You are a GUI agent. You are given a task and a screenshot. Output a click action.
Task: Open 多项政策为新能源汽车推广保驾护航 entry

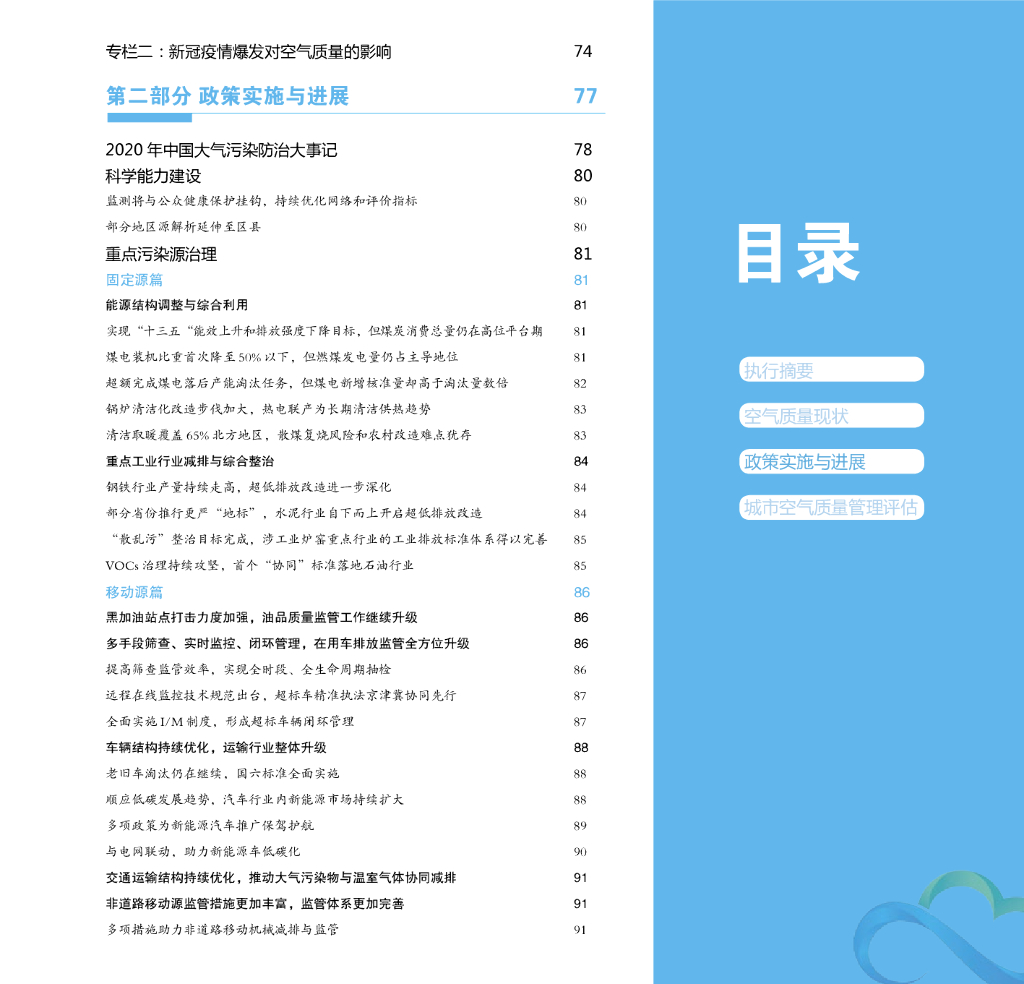coord(210,826)
